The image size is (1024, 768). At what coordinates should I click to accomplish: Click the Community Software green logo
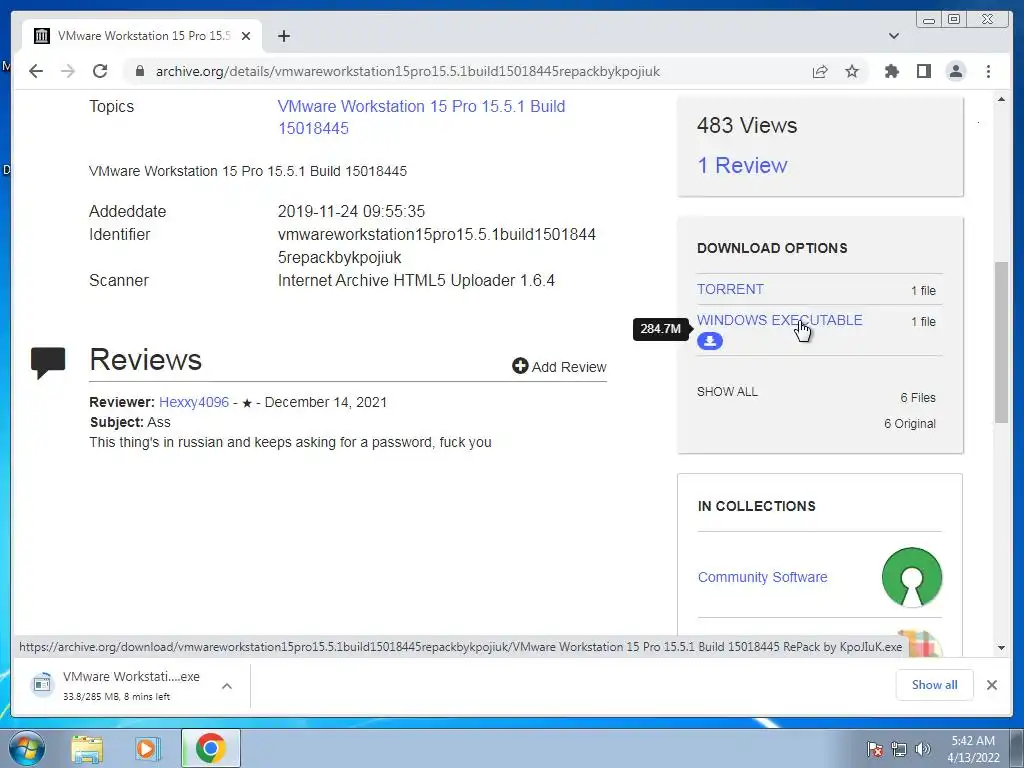tap(912, 577)
